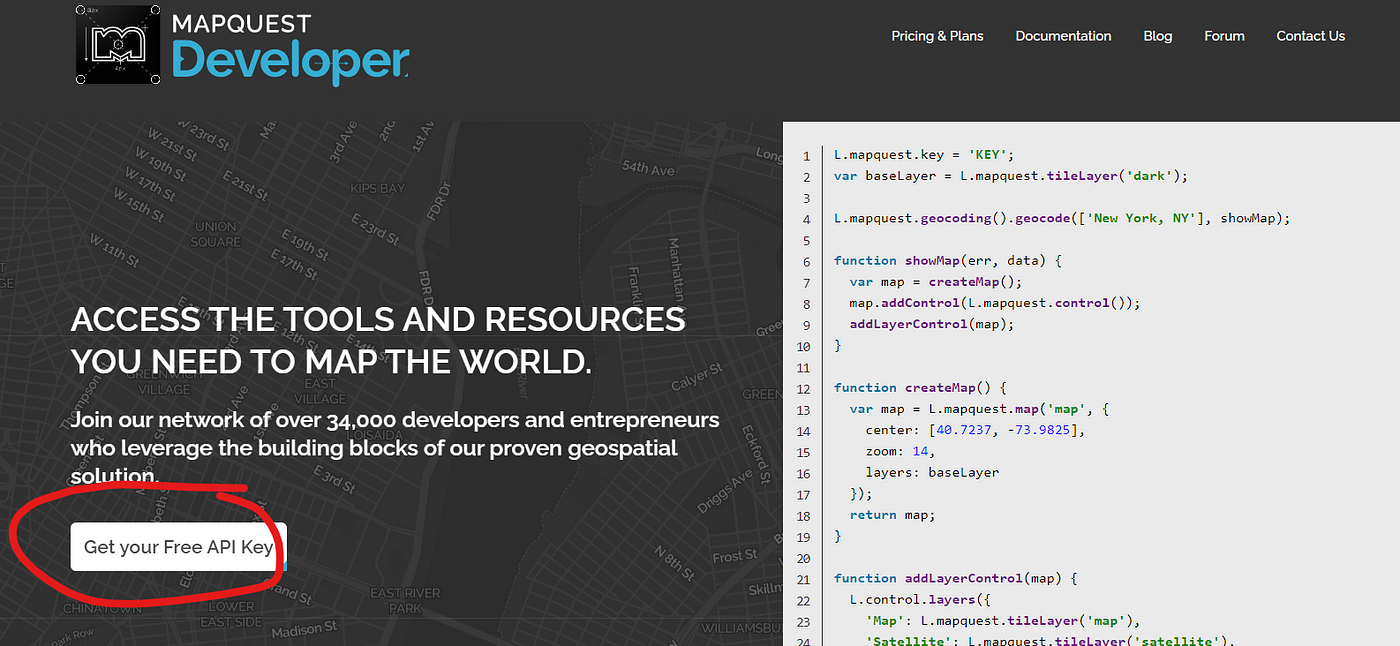Click code line 'zoom: 14,'

point(900,451)
